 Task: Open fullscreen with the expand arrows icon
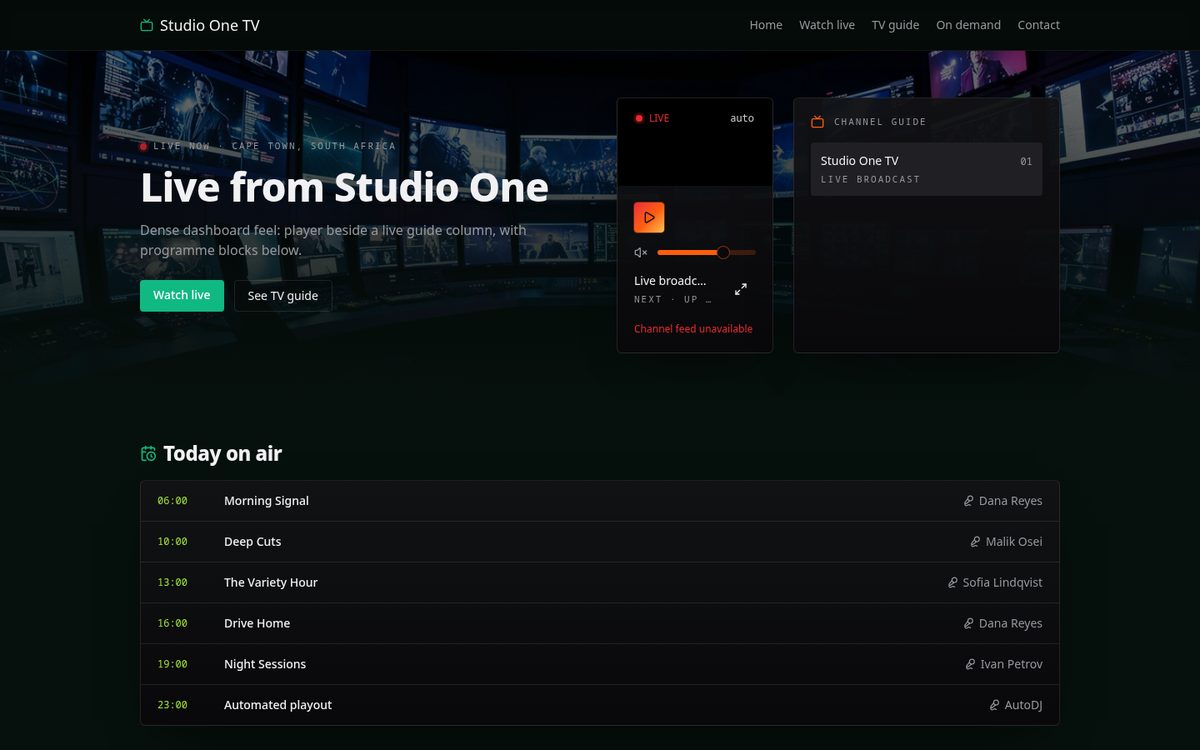741,289
